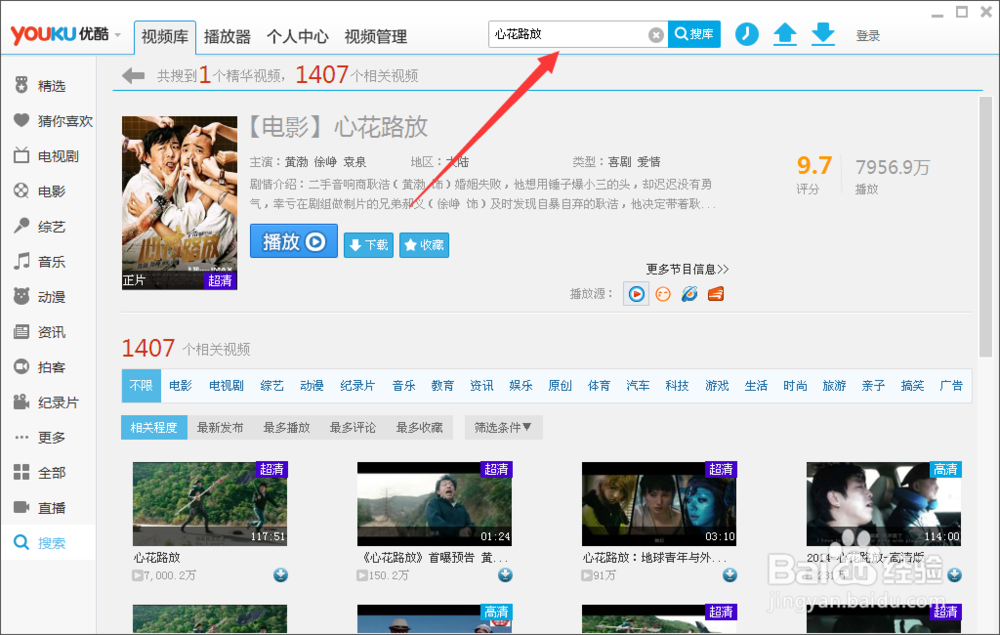Click the download arrow icon in the top bar
This screenshot has height=635, width=1000.
[x=823, y=34]
